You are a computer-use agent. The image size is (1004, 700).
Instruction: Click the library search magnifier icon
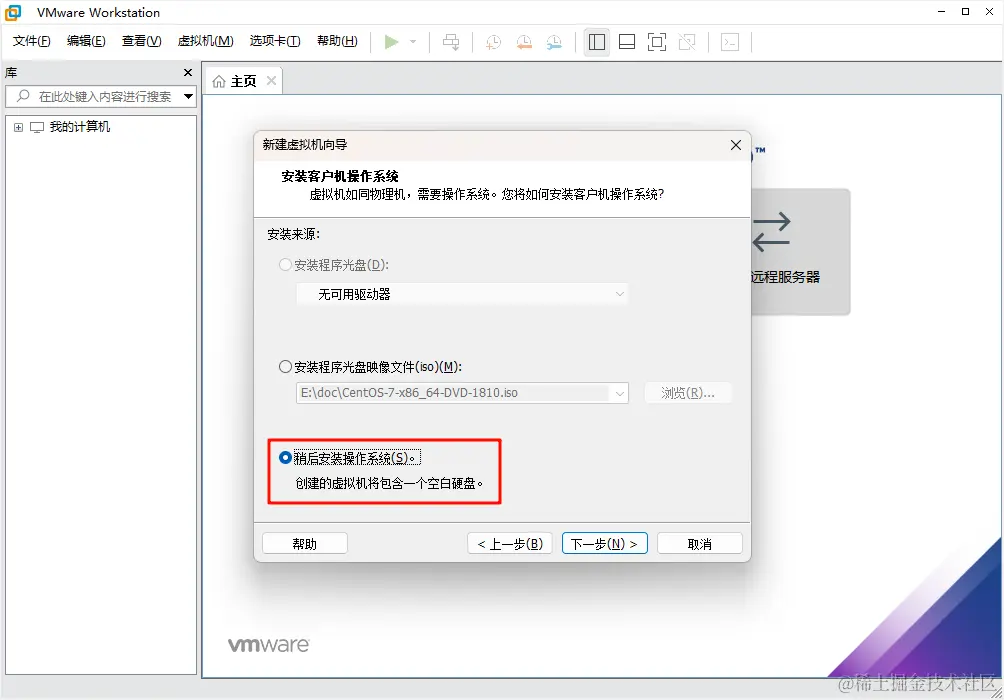pos(23,96)
